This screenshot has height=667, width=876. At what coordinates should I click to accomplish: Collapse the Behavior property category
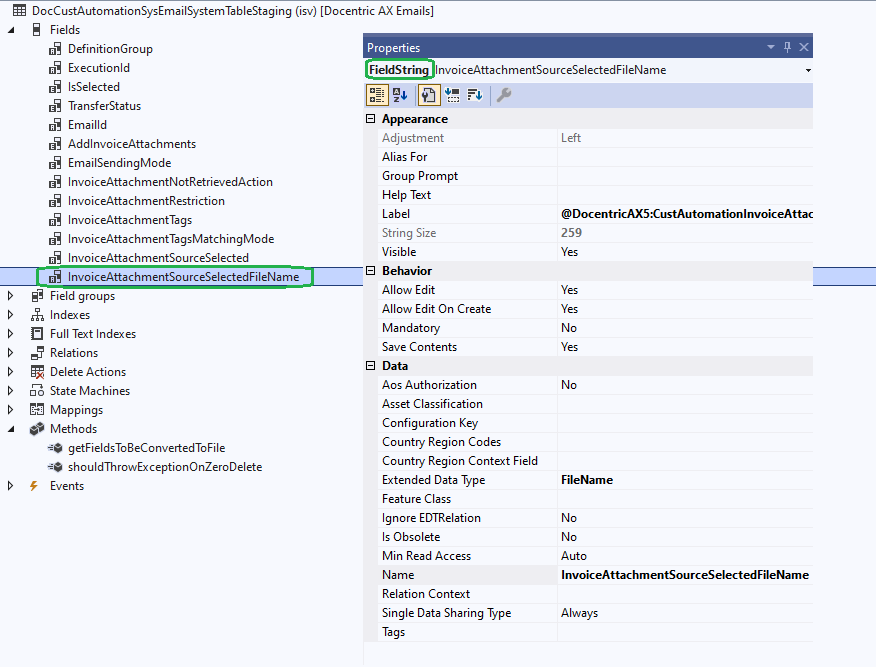[371, 271]
